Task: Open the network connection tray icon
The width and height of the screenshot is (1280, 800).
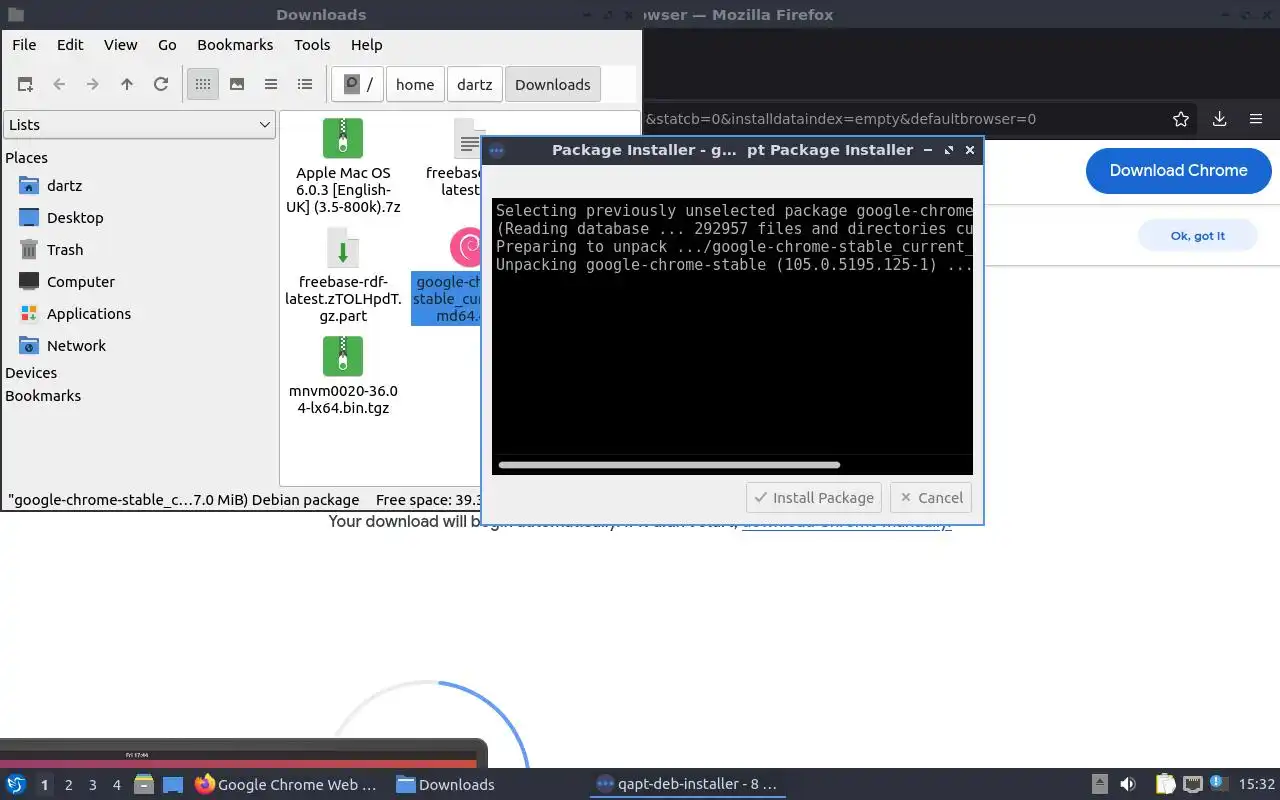Action: (x=1193, y=785)
